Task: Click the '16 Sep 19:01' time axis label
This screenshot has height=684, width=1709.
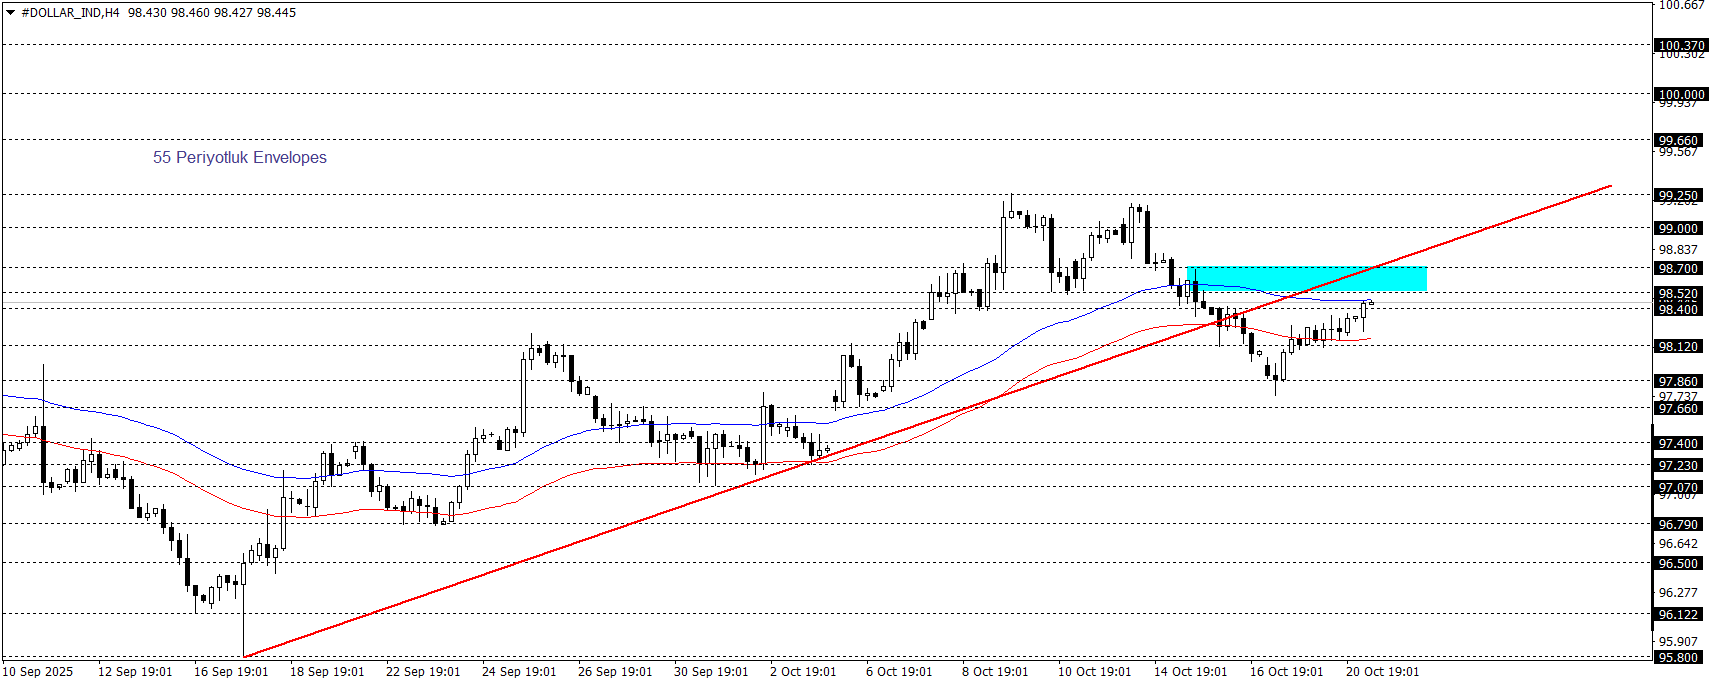Action: pyautogui.click(x=231, y=672)
